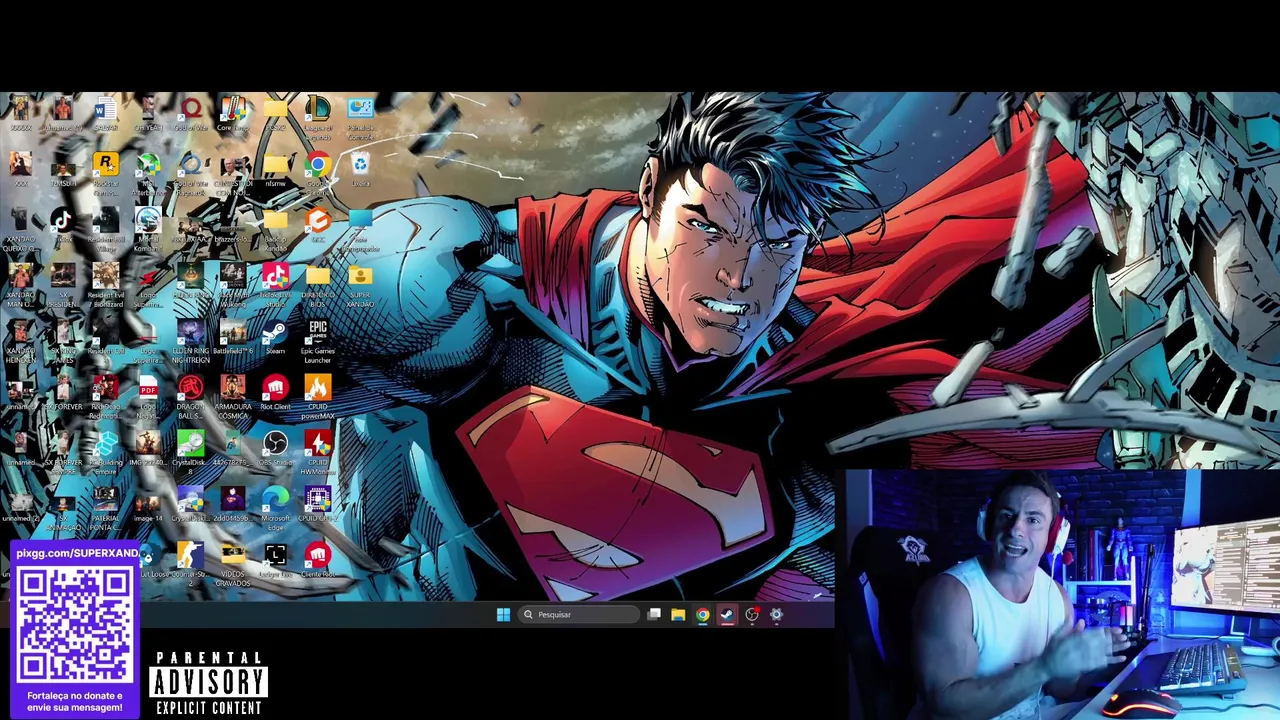Image resolution: width=1280 pixels, height=720 pixels.
Task: Select the CrystalDiskInfo 8 shortcut
Action: [x=191, y=454]
